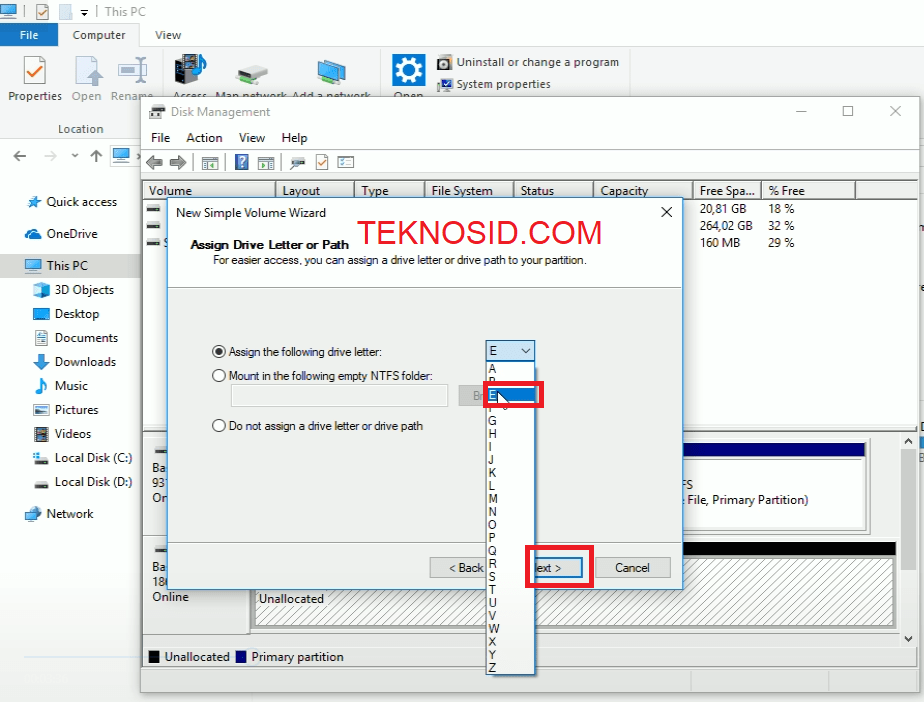Collapse the drive letter combo box showing E
The height and width of the screenshot is (702, 924).
pos(510,351)
